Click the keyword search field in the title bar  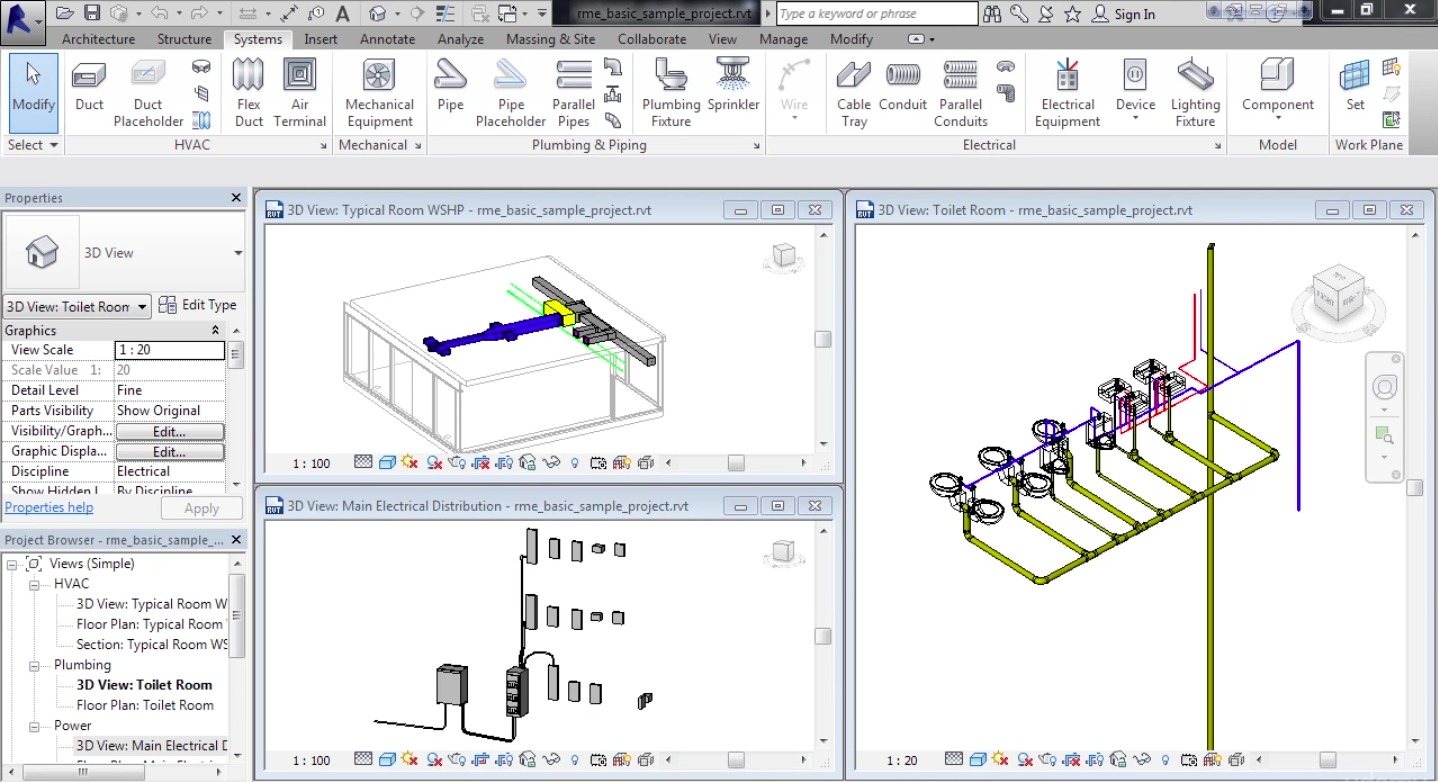[875, 13]
